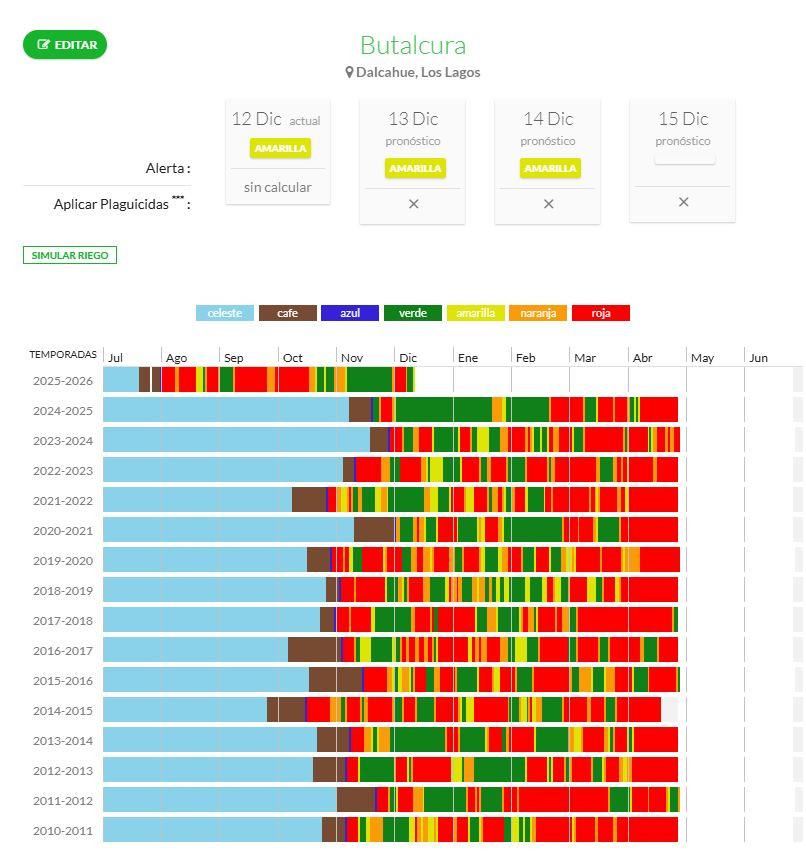Toggle the cafe legend item

pos(287,313)
